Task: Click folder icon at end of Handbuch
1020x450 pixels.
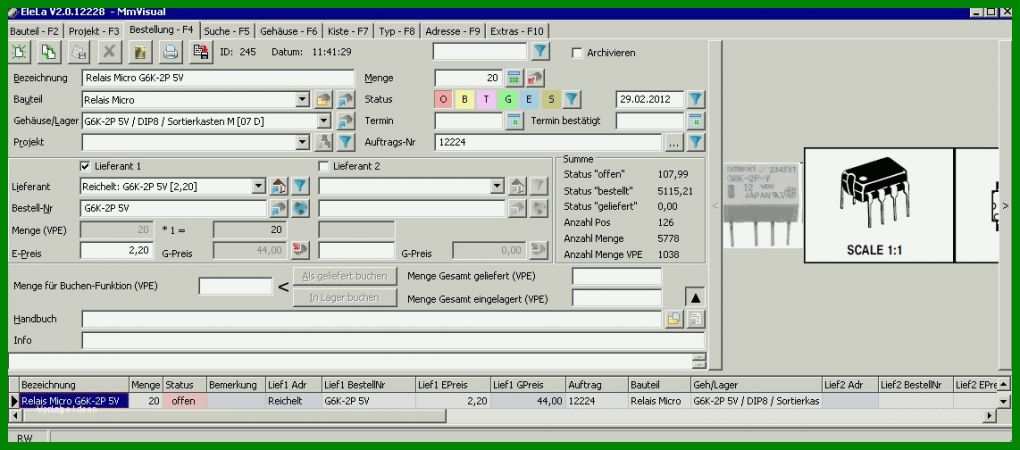Action: point(674,319)
